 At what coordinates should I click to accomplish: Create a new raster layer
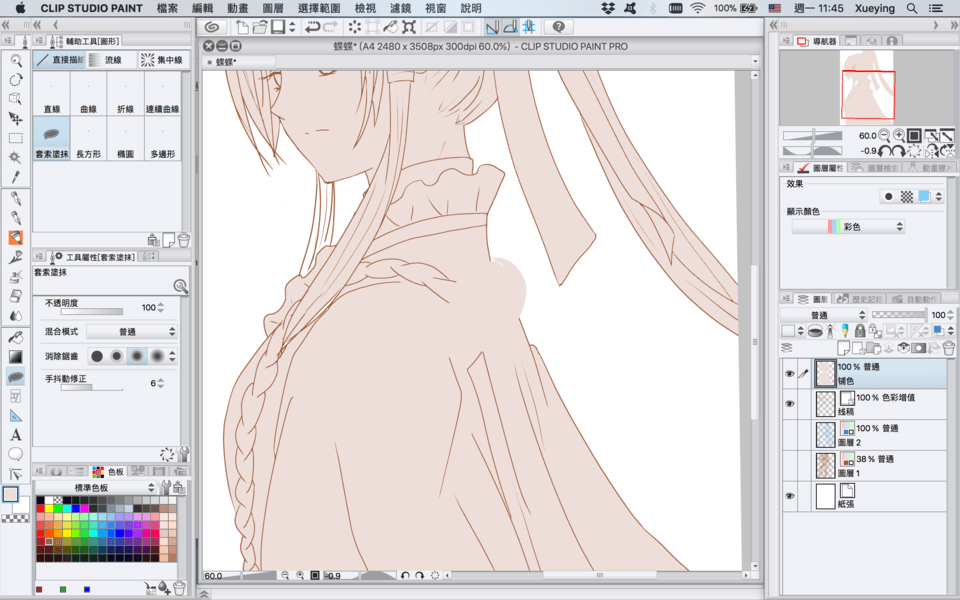point(843,348)
